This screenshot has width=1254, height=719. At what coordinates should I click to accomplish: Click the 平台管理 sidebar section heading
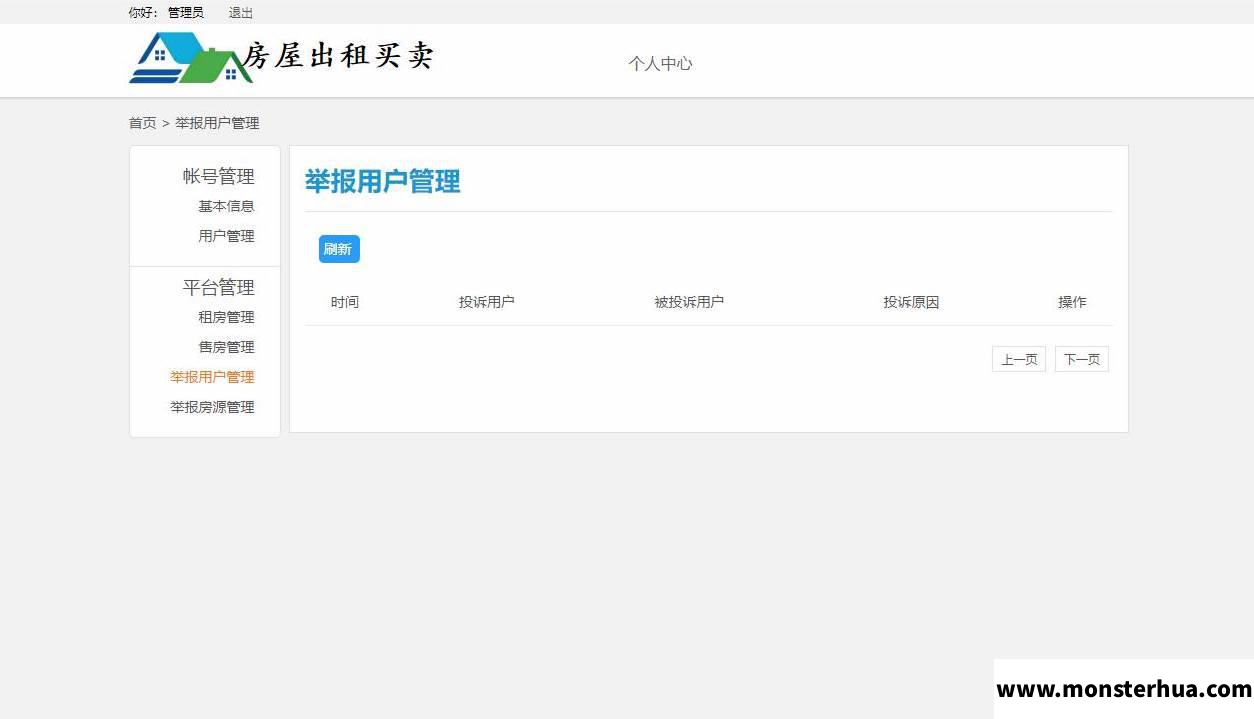(x=218, y=287)
